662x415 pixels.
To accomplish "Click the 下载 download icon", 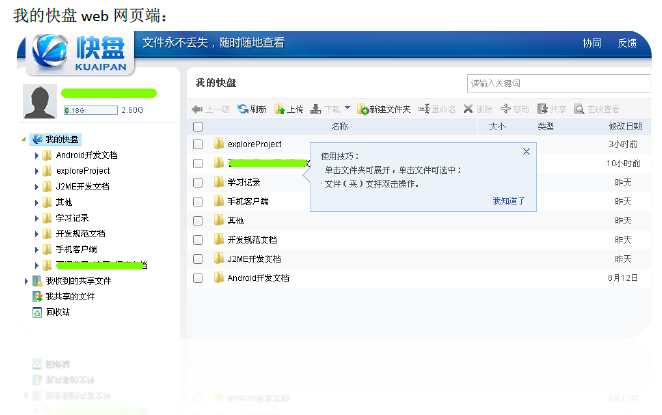I will coord(315,109).
